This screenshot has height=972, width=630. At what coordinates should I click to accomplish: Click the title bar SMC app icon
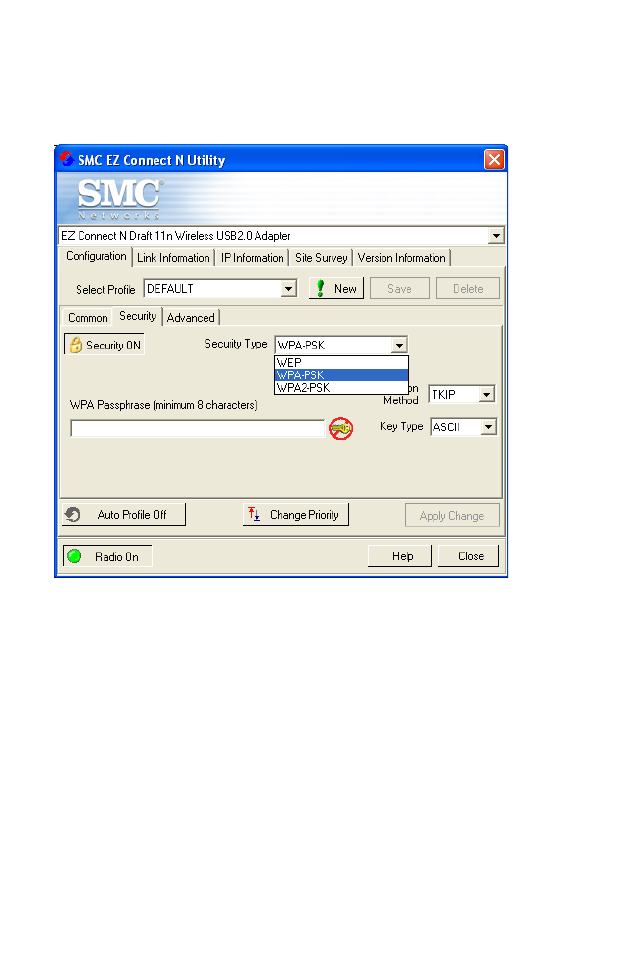point(66,159)
